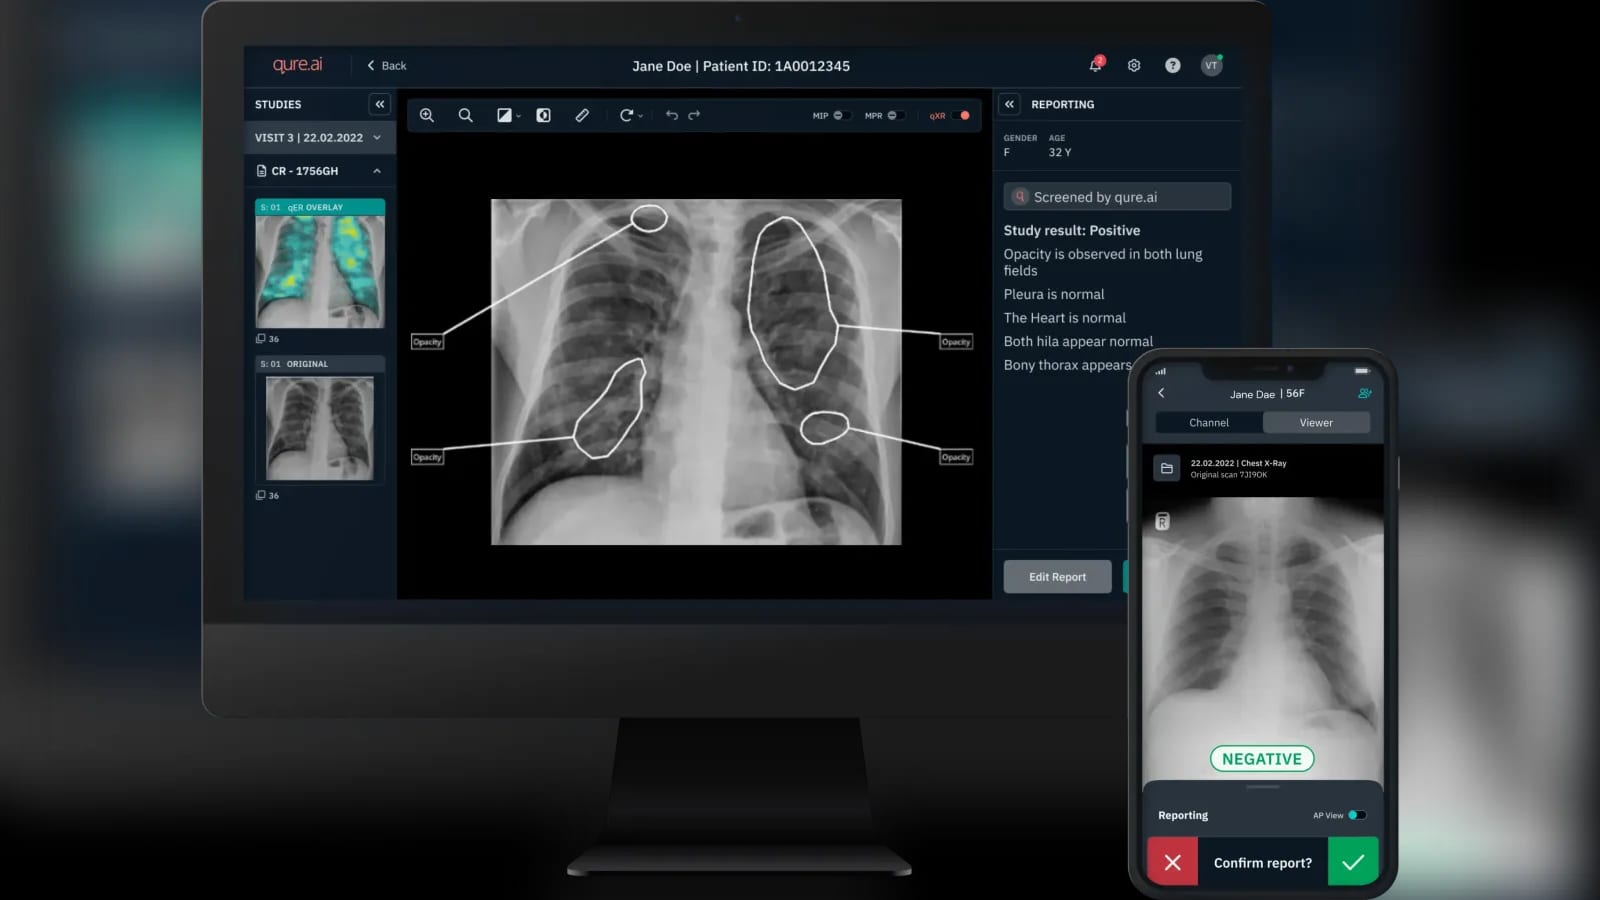Choose the window level contrast tool
The height and width of the screenshot is (900, 1600).
tap(504, 115)
